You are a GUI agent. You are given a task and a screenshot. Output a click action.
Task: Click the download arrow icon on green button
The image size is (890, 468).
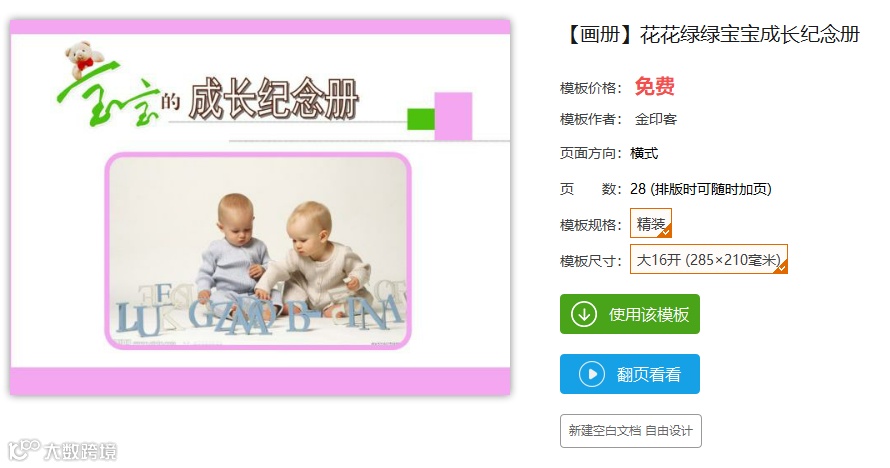(583, 314)
